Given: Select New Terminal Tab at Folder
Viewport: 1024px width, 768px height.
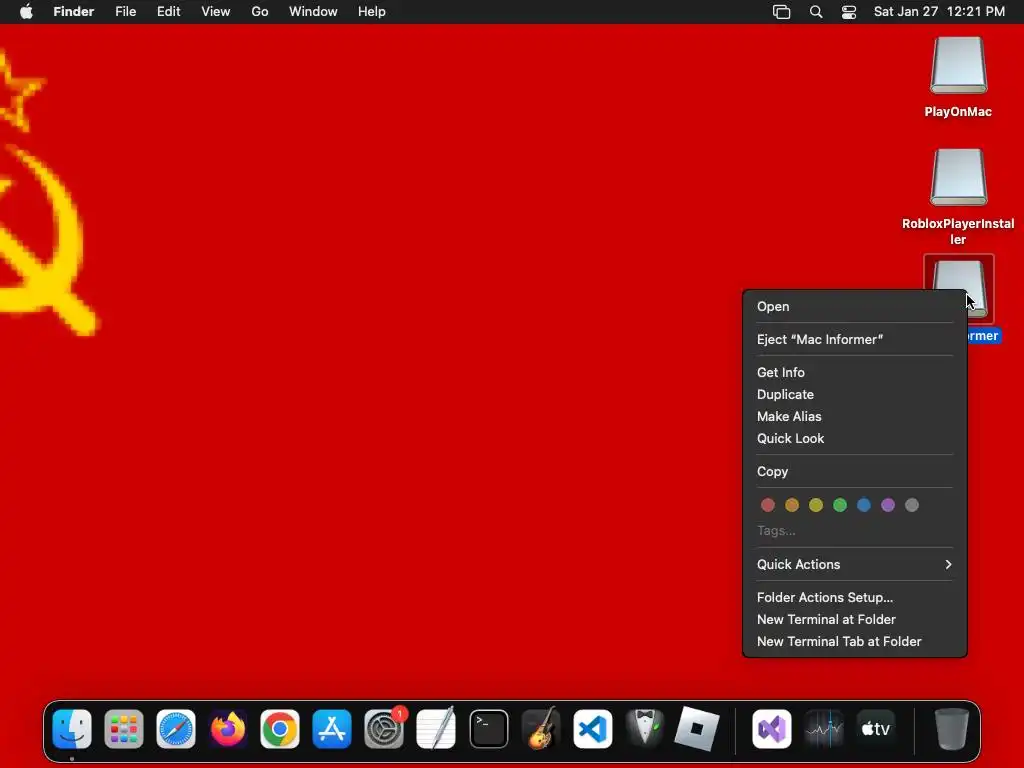Looking at the screenshot, I should click(855, 641).
